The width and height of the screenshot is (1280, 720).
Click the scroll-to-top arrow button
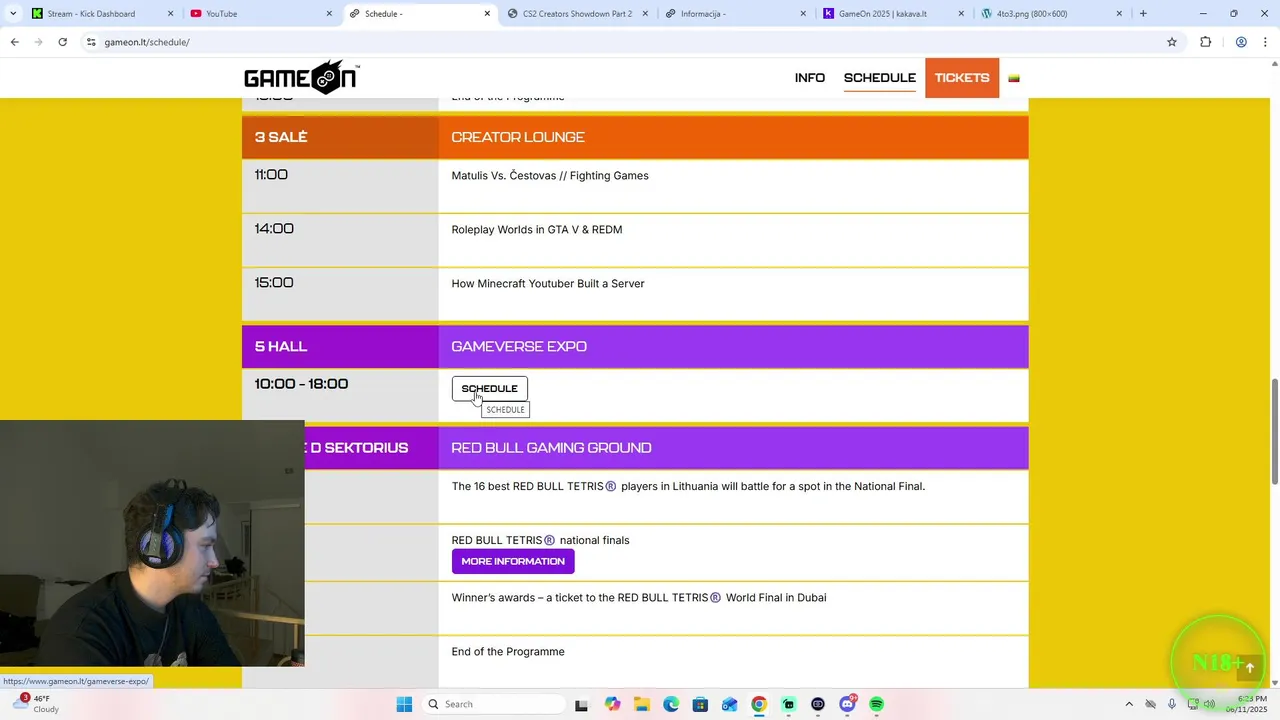1249,668
